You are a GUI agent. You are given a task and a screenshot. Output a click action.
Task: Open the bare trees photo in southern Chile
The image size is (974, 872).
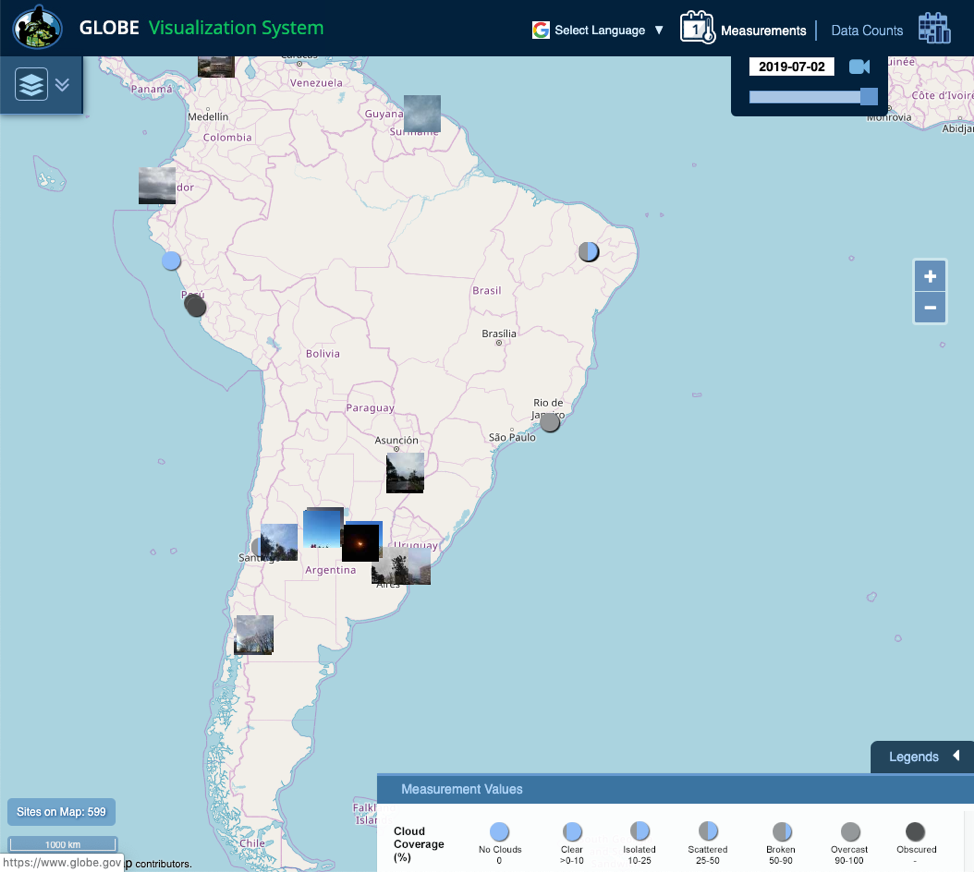(254, 635)
